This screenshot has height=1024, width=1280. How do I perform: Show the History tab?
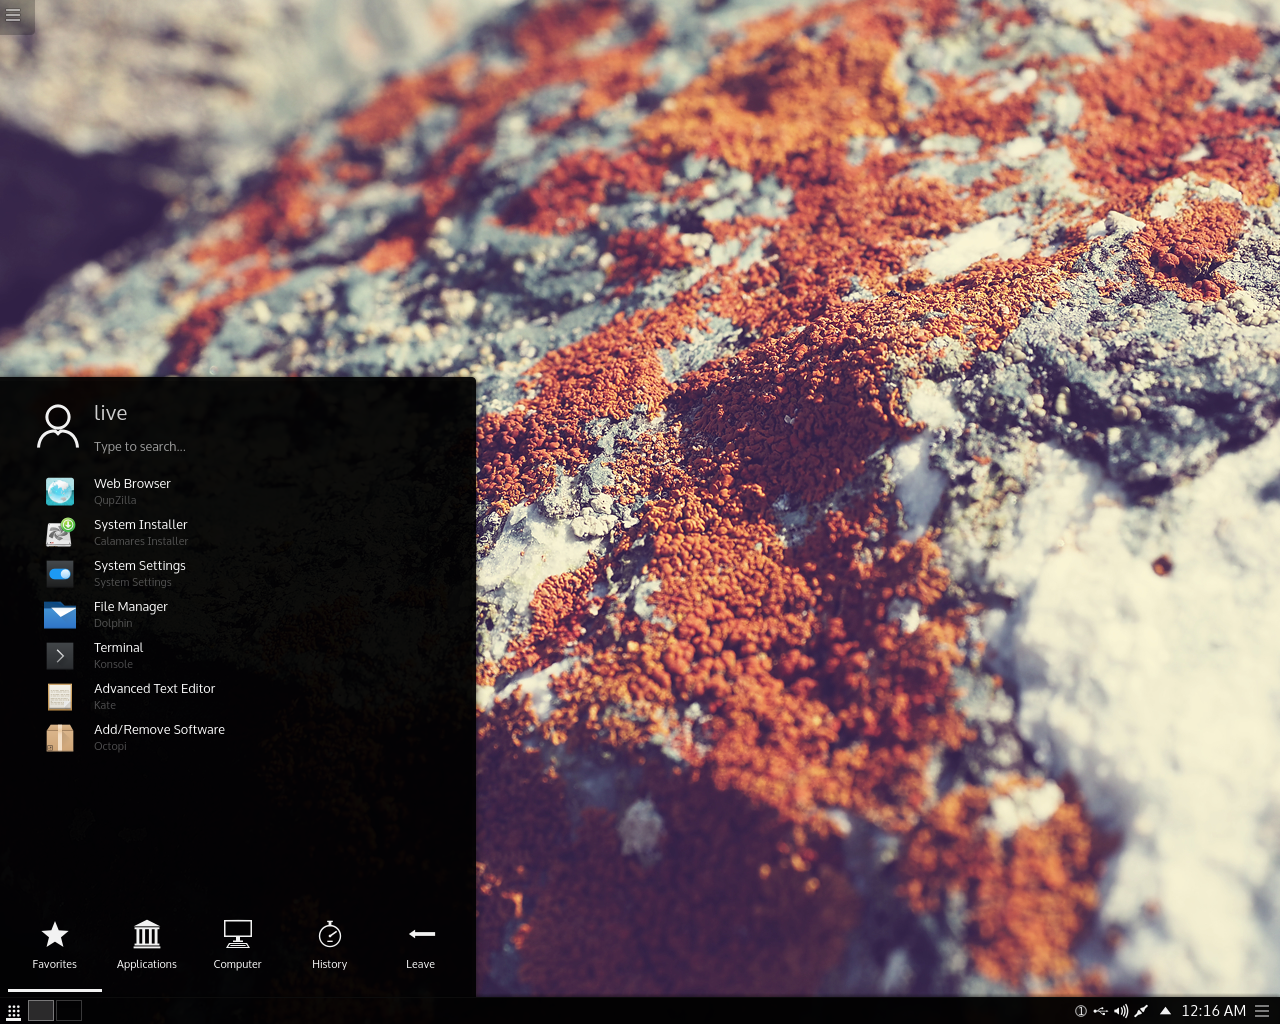[x=330, y=945]
